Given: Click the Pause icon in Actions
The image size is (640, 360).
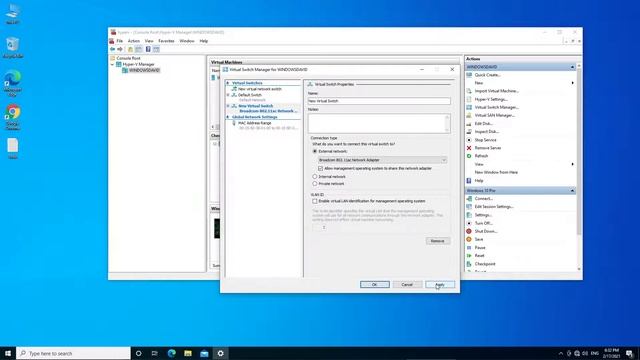Looking at the screenshot, I should 469,248.
